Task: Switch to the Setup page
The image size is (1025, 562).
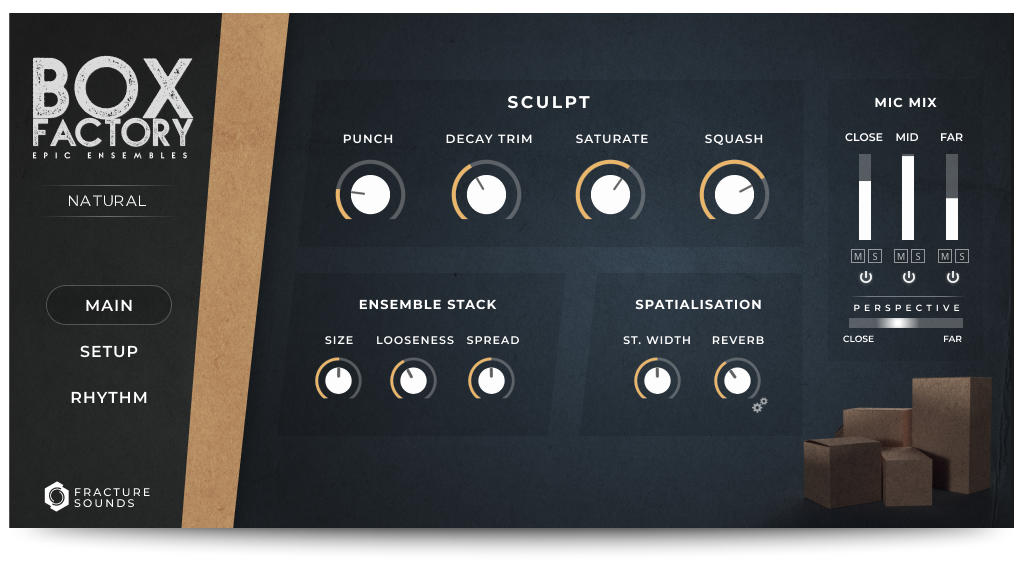Action: tap(109, 352)
